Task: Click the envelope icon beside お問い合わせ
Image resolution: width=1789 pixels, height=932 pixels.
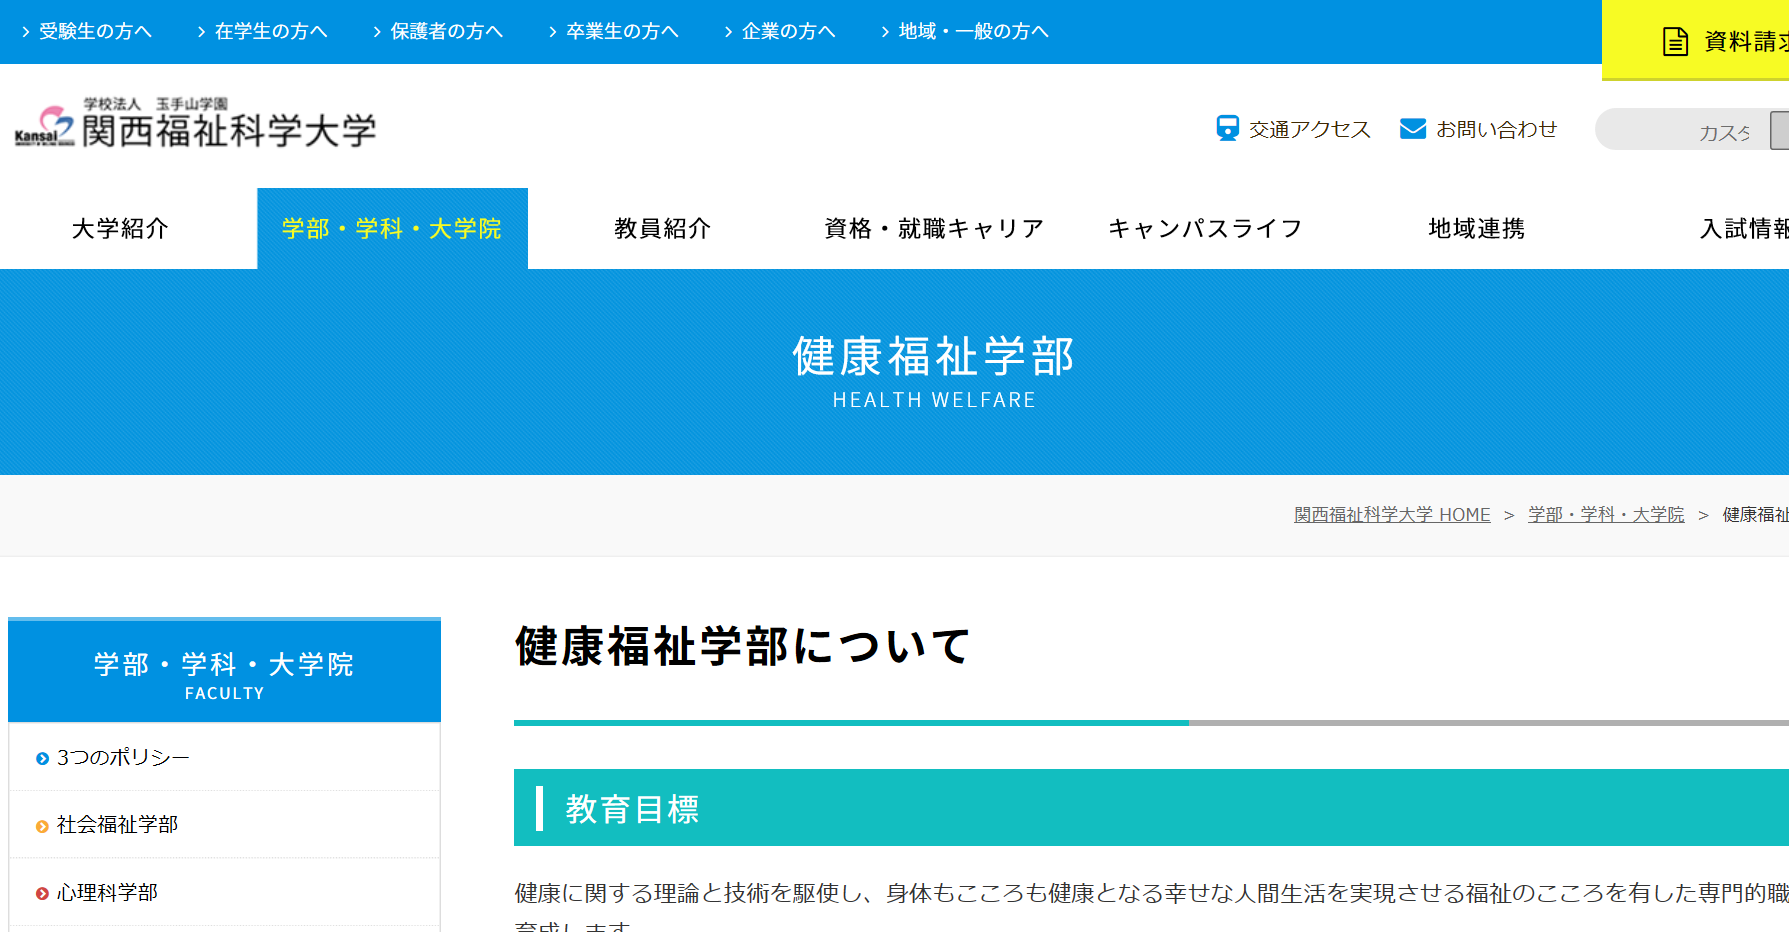Action: point(1413,129)
